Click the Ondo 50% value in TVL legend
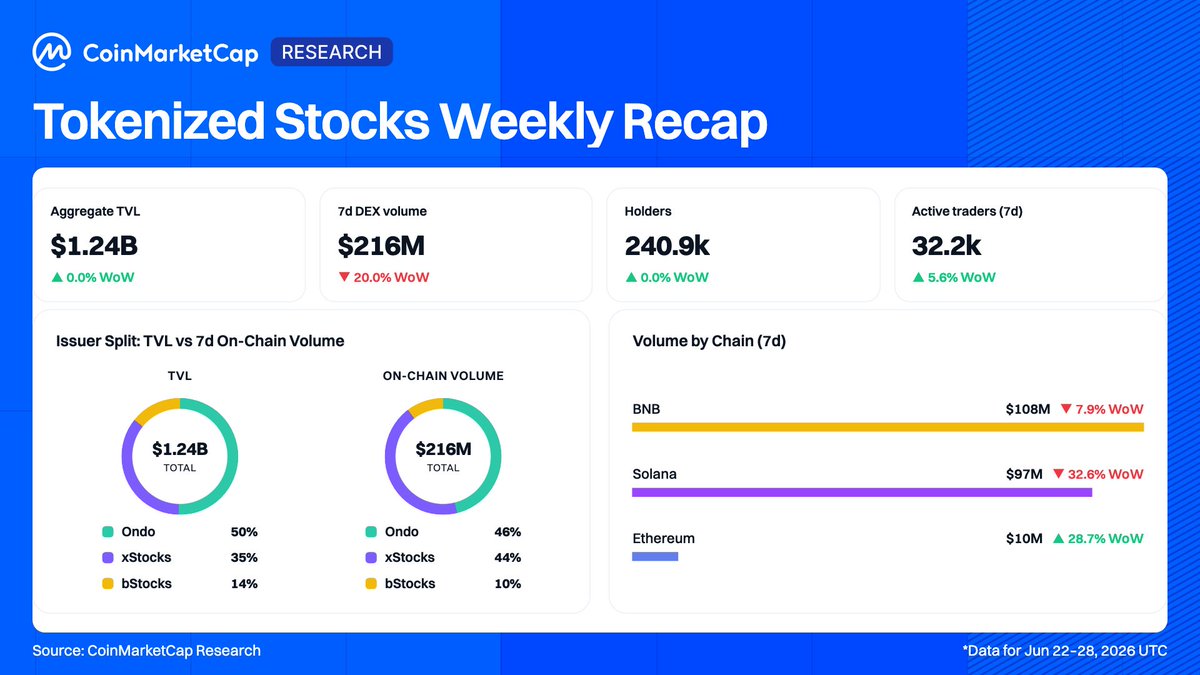Screen dimensions: 1200x675 pyautogui.click(x=244, y=532)
